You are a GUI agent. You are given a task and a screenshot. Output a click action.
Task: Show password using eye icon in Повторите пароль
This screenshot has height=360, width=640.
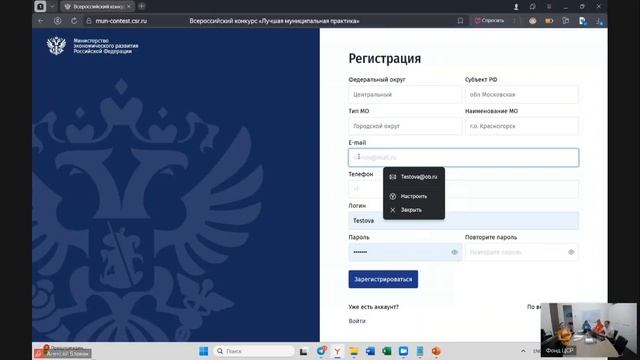(571, 252)
